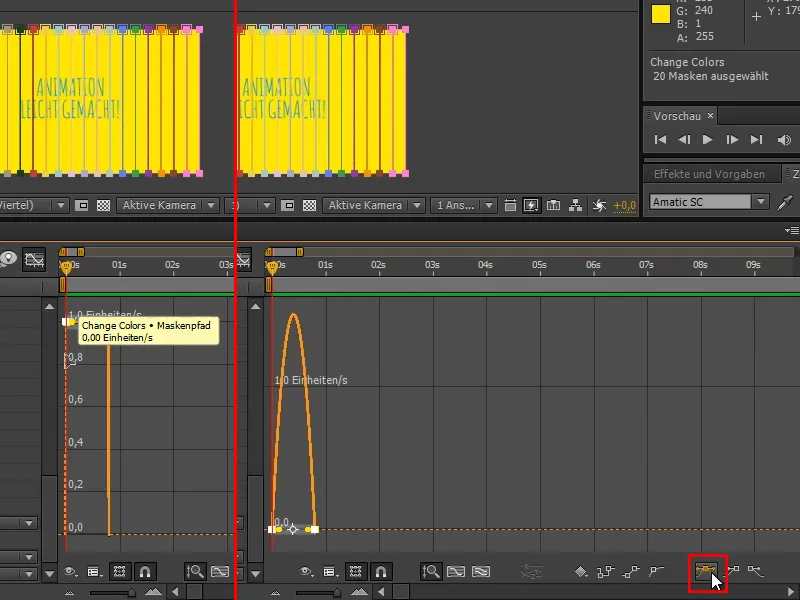Viewport: 800px width, 600px height.
Task: Click the yellow color swatch in Info panel
Action: [x=661, y=14]
